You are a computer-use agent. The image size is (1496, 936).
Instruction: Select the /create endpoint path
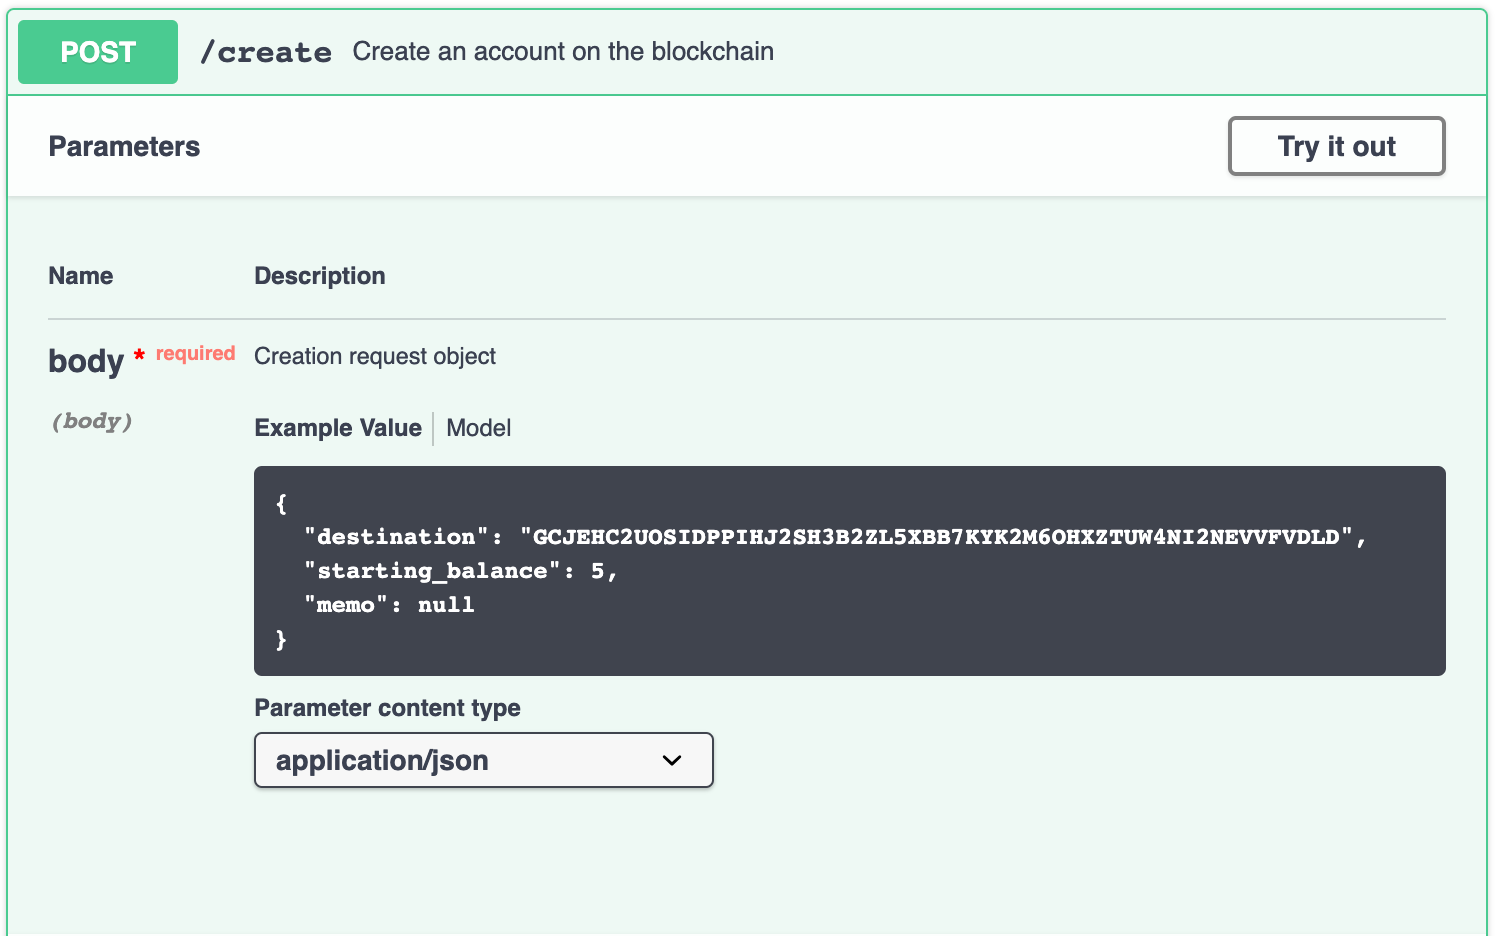click(266, 52)
